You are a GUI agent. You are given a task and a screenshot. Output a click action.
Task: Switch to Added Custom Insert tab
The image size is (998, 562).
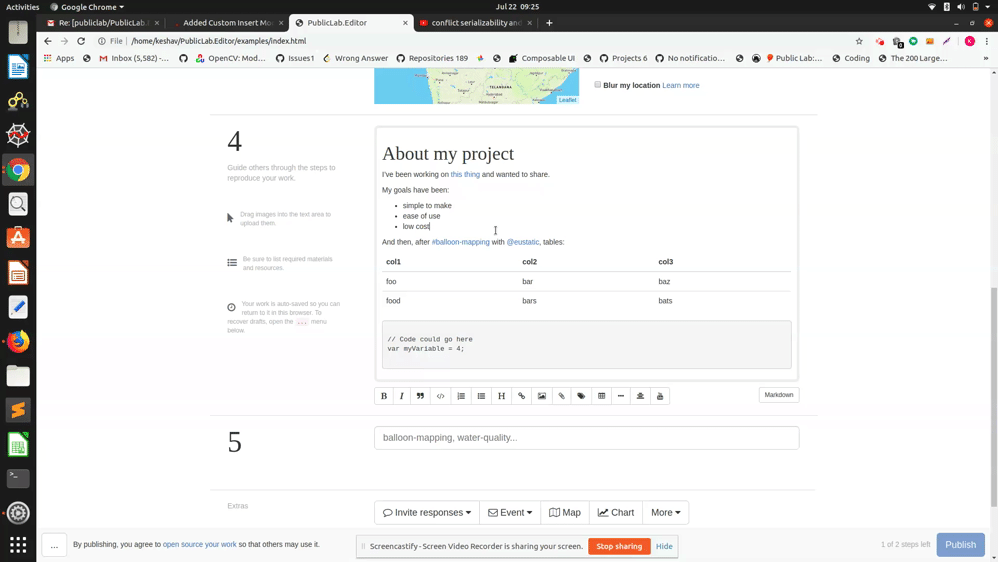coord(227,22)
